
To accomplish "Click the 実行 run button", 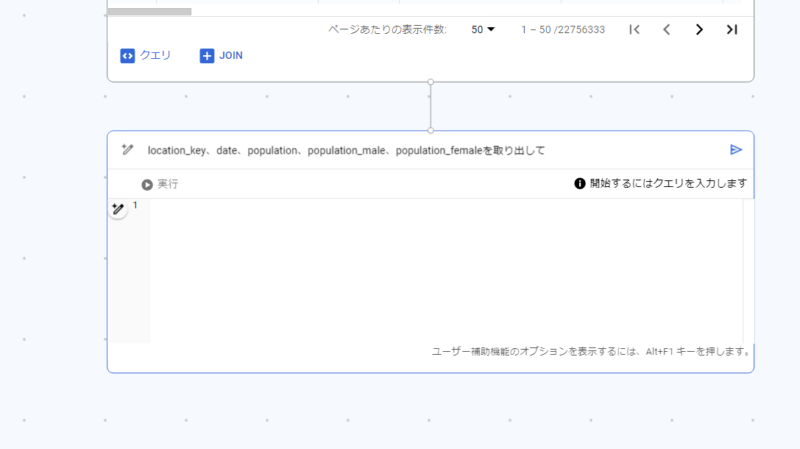I will click(160, 184).
